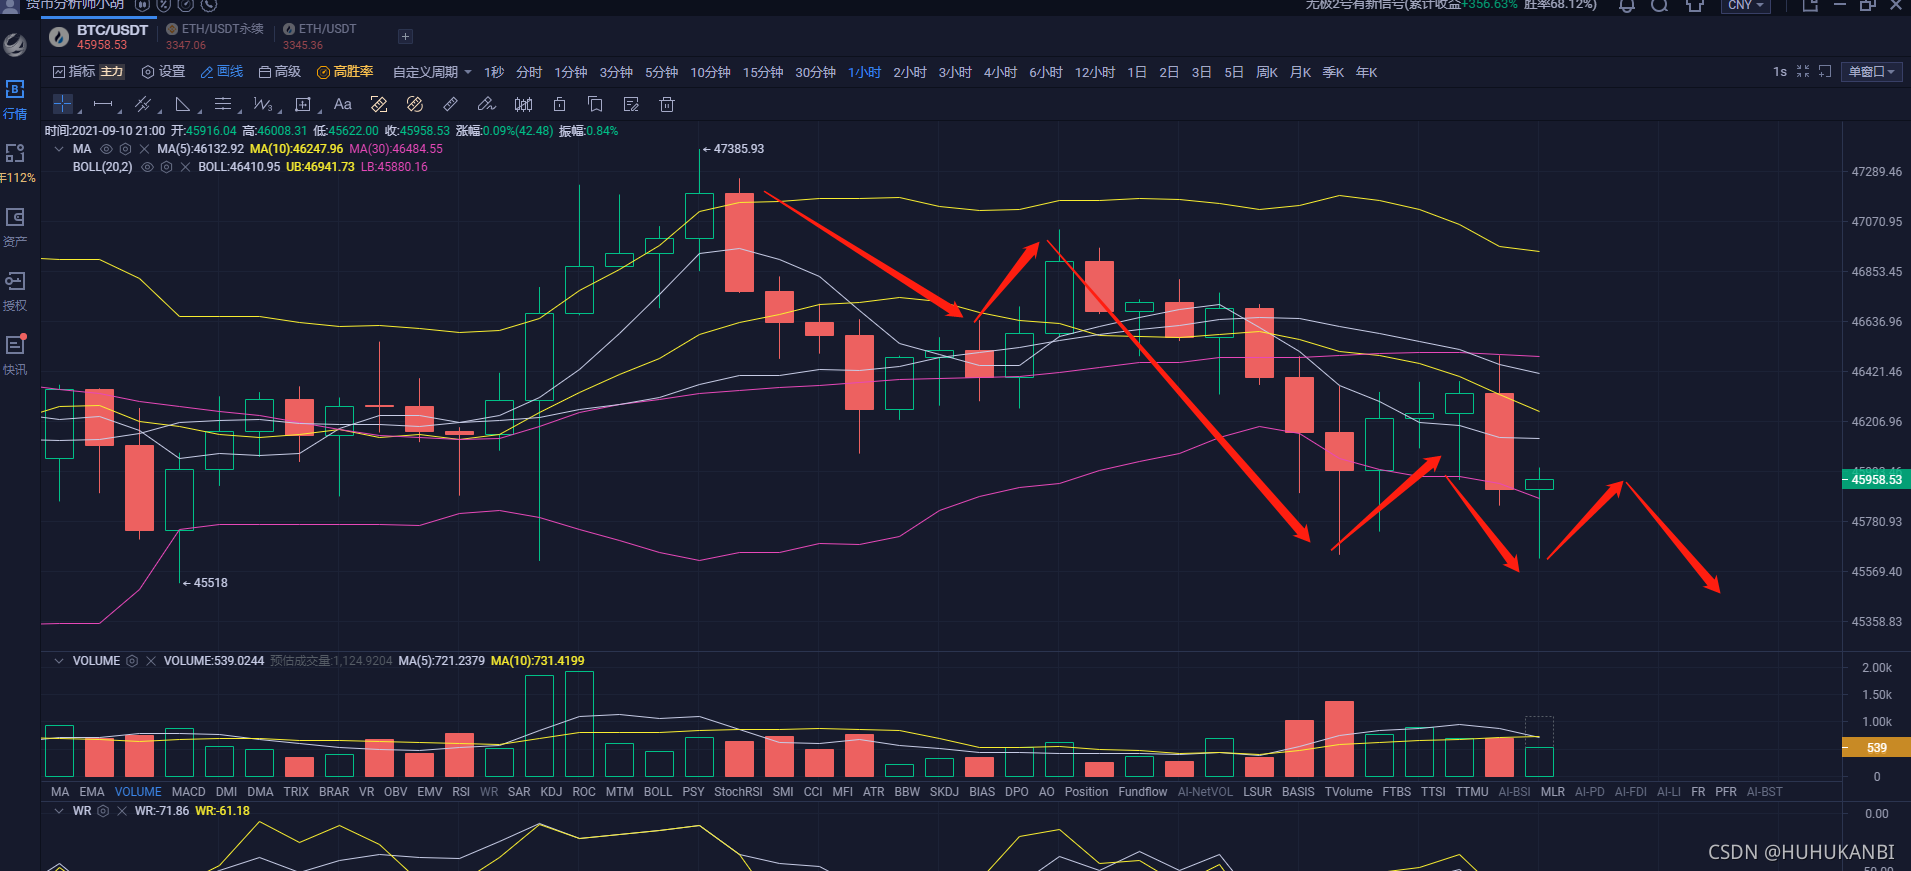Switch to ETH/USDT永续 tab
Viewport: 1911px width, 871px height.
pyautogui.click(x=215, y=37)
